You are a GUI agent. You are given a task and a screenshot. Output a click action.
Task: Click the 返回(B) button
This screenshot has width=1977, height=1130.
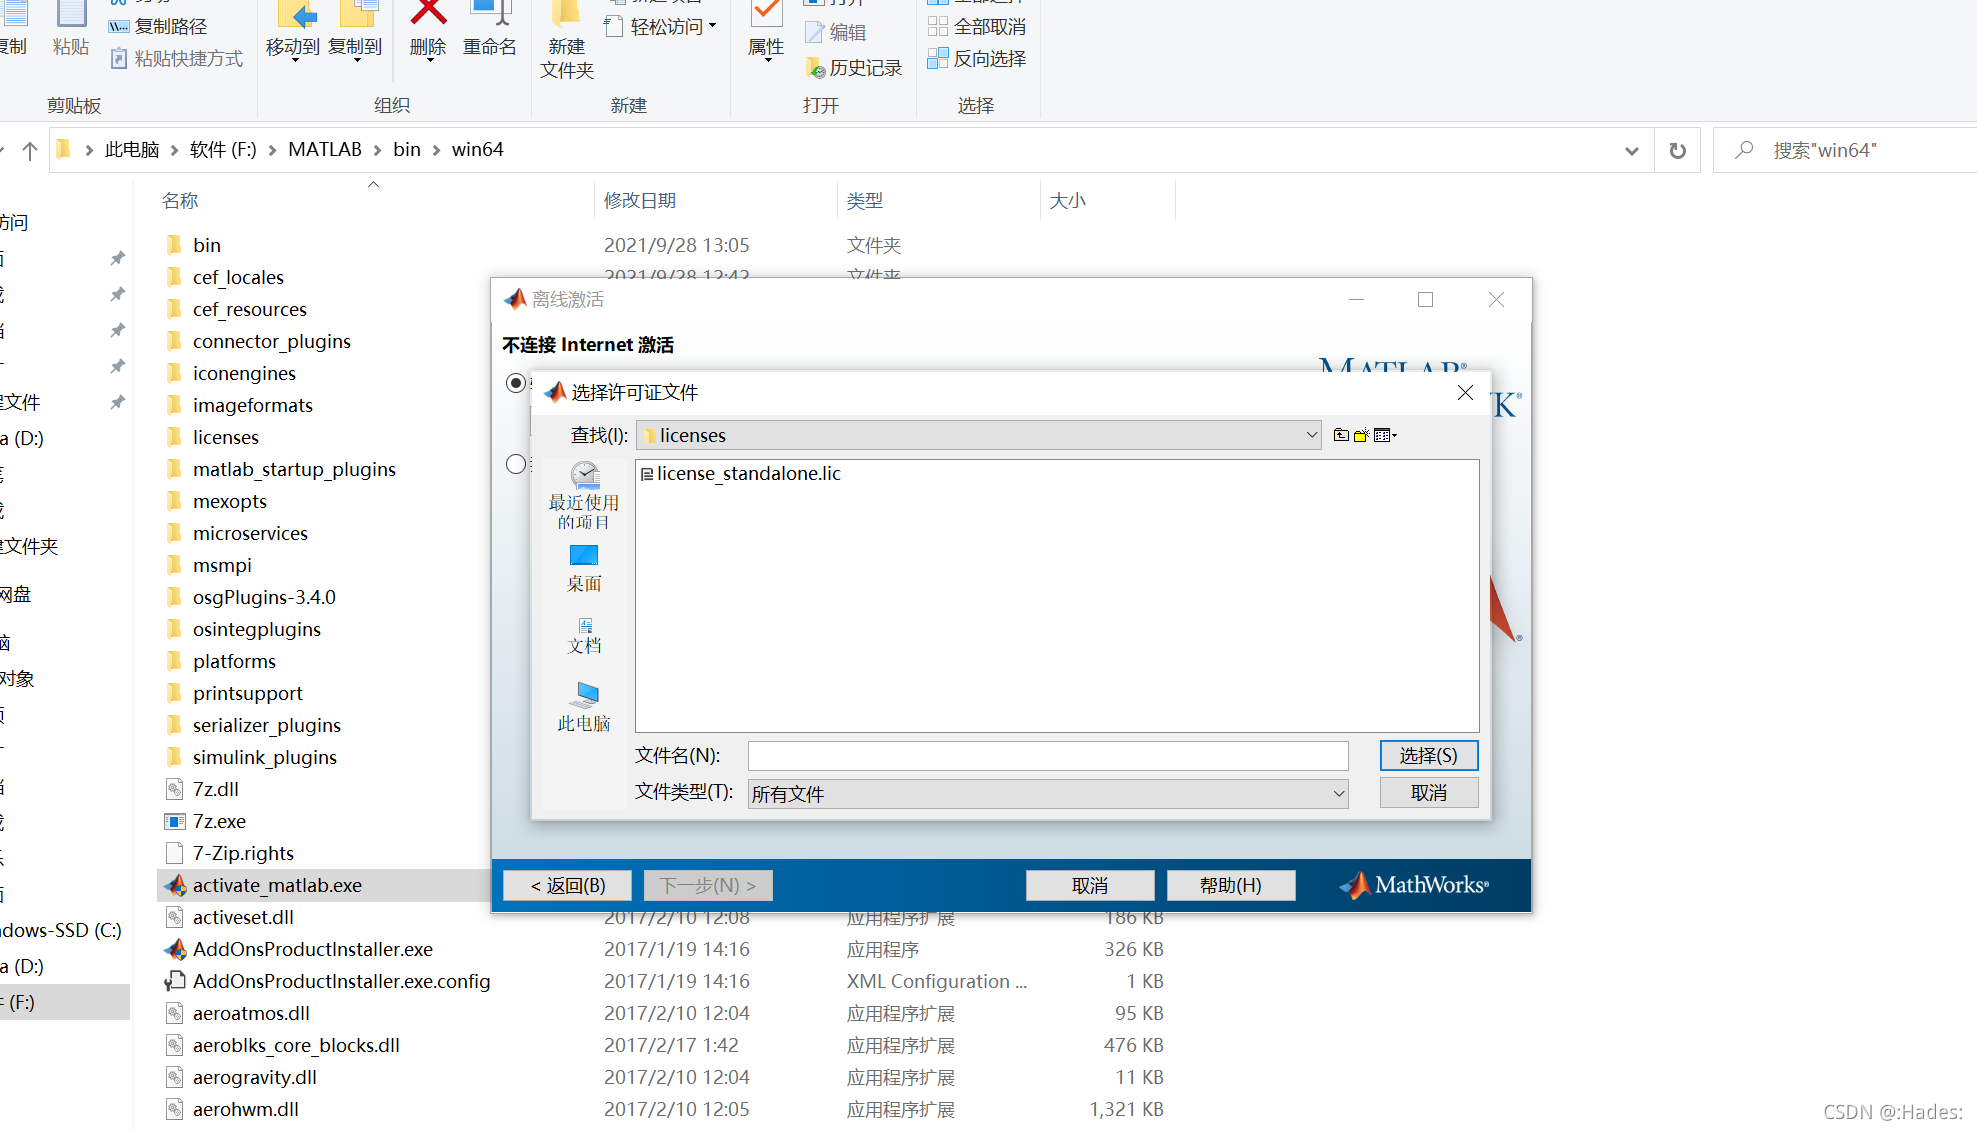coord(566,885)
